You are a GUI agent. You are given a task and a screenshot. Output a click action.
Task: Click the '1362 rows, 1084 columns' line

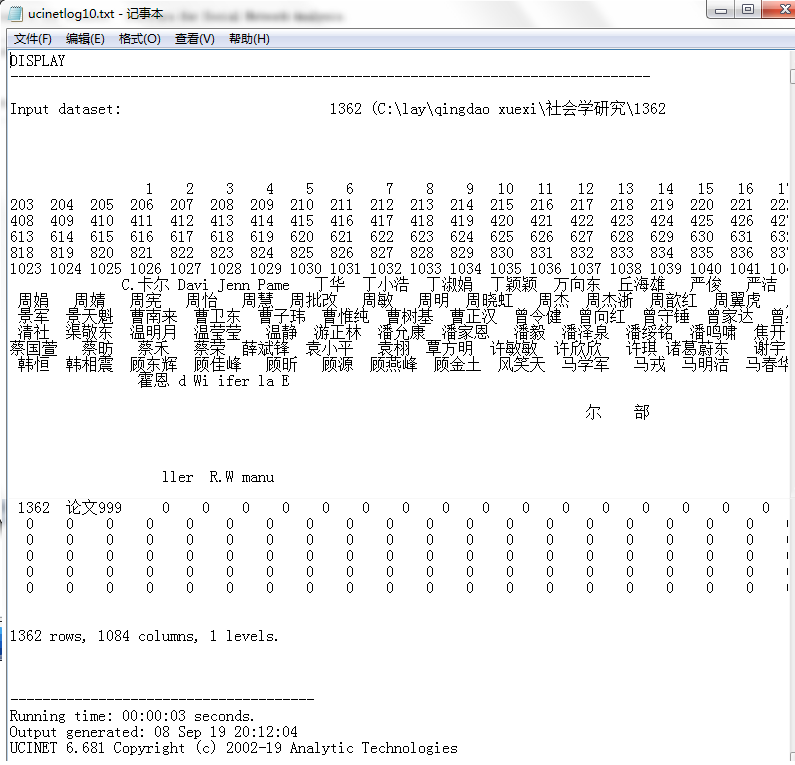[x=144, y=636]
